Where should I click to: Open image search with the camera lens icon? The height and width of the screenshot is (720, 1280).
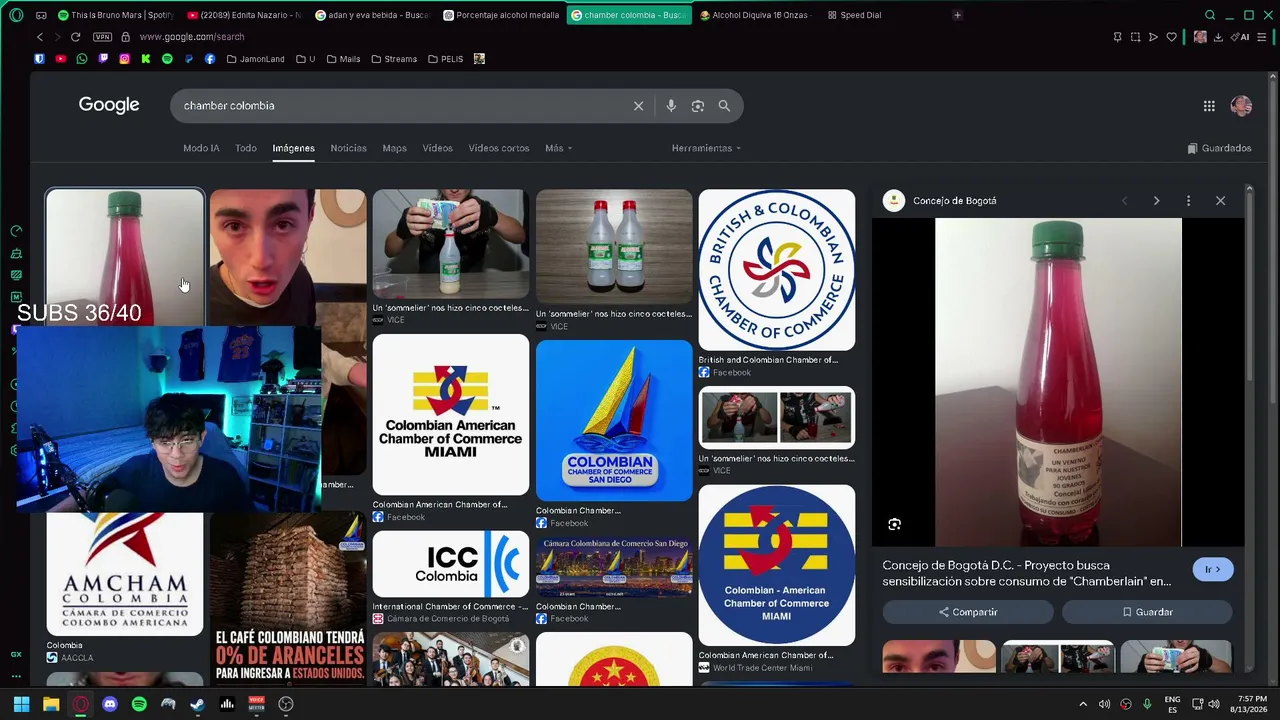point(698,106)
